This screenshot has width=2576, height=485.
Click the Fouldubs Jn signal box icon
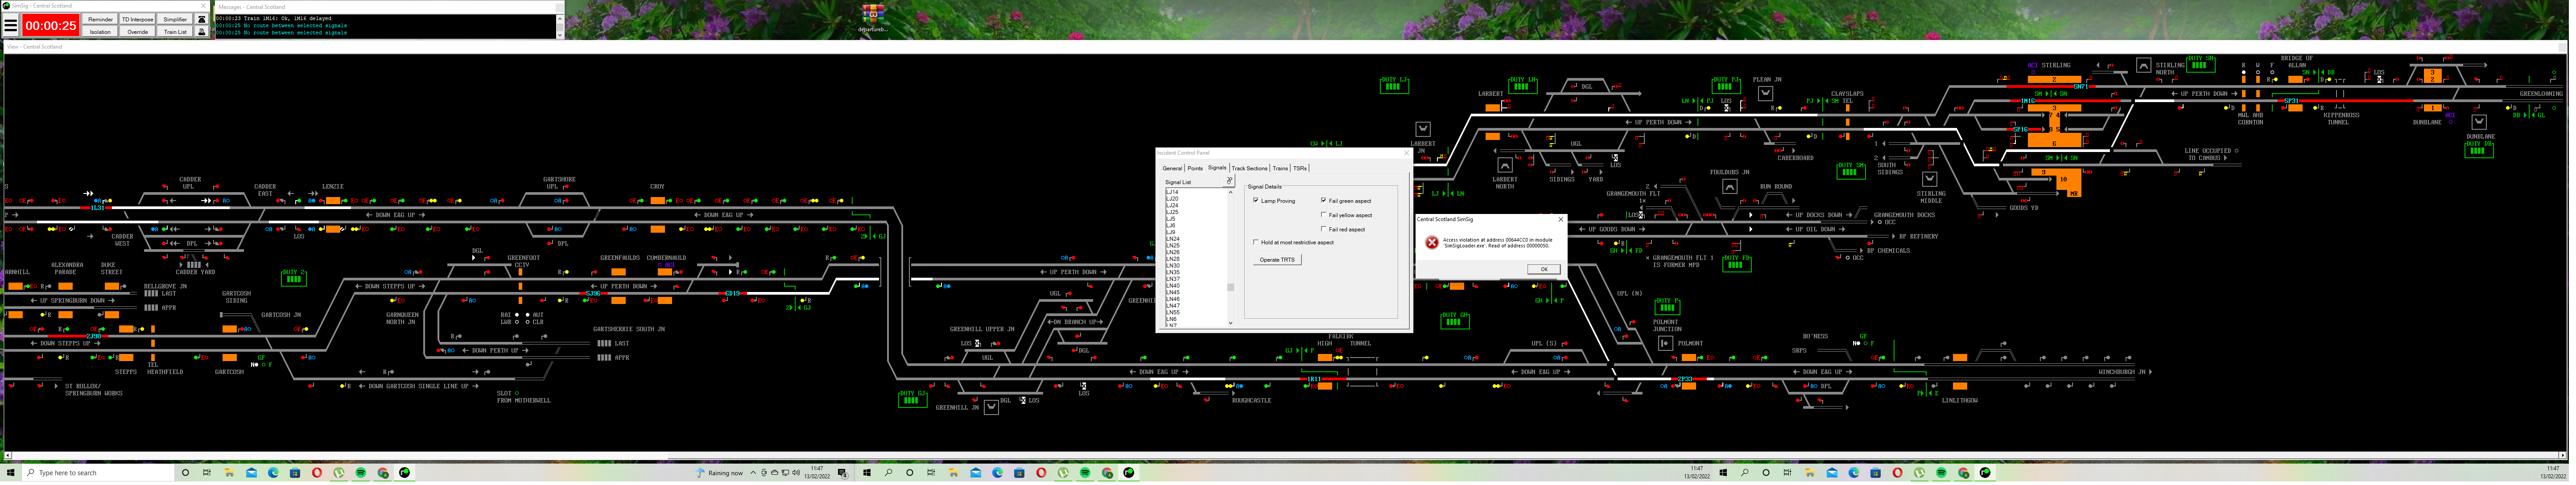1730,187
